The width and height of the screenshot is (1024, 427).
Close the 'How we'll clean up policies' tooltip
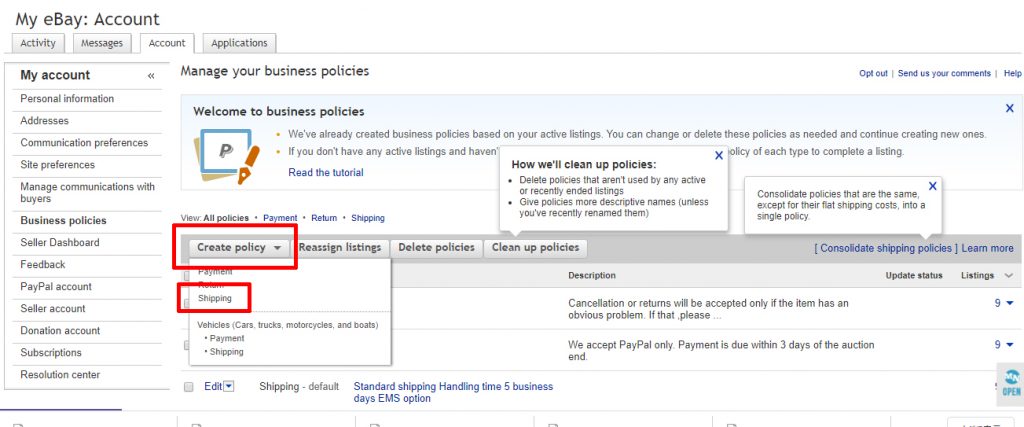719,155
